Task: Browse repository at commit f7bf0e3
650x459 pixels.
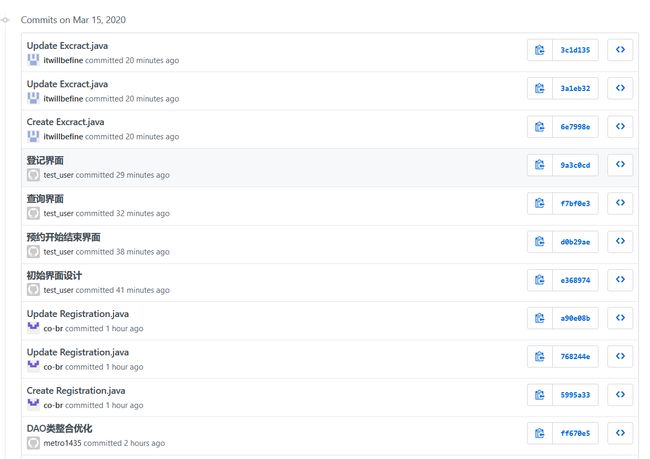Action: pyautogui.click(x=620, y=203)
